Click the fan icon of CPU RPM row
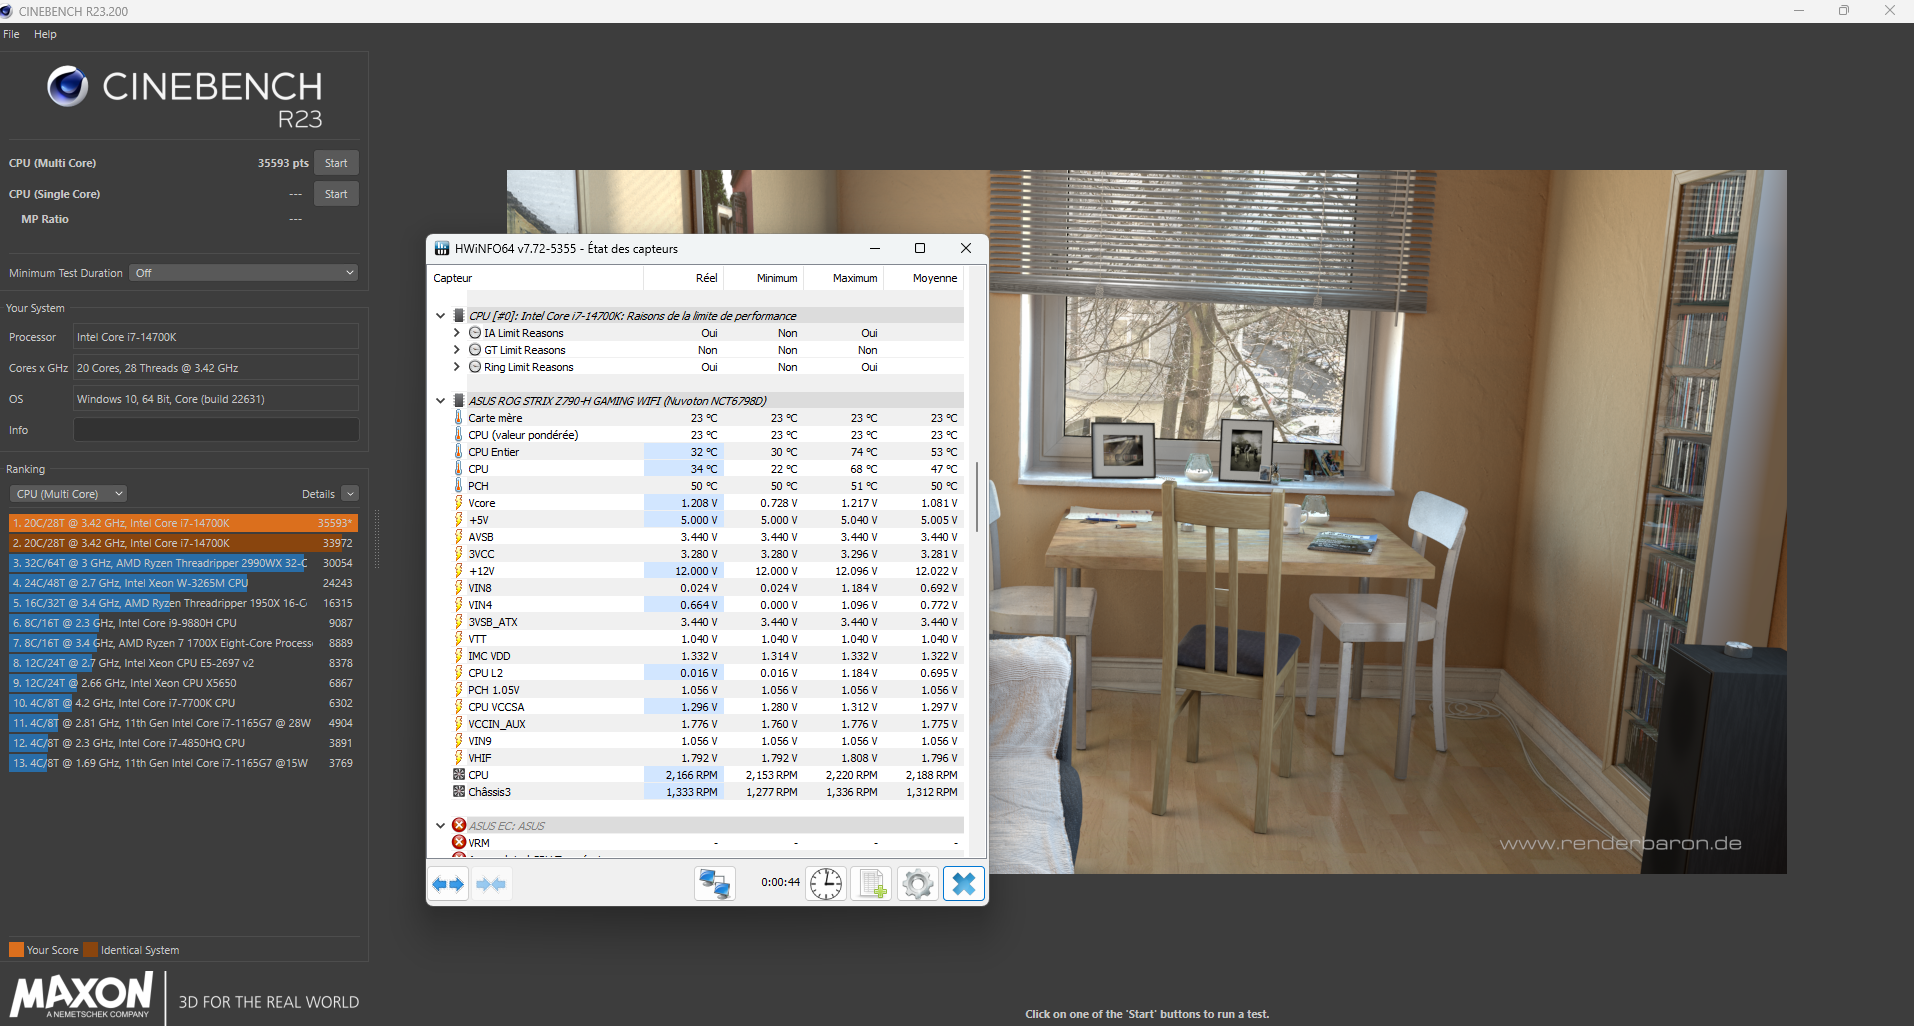This screenshot has width=1914, height=1026. click(459, 775)
